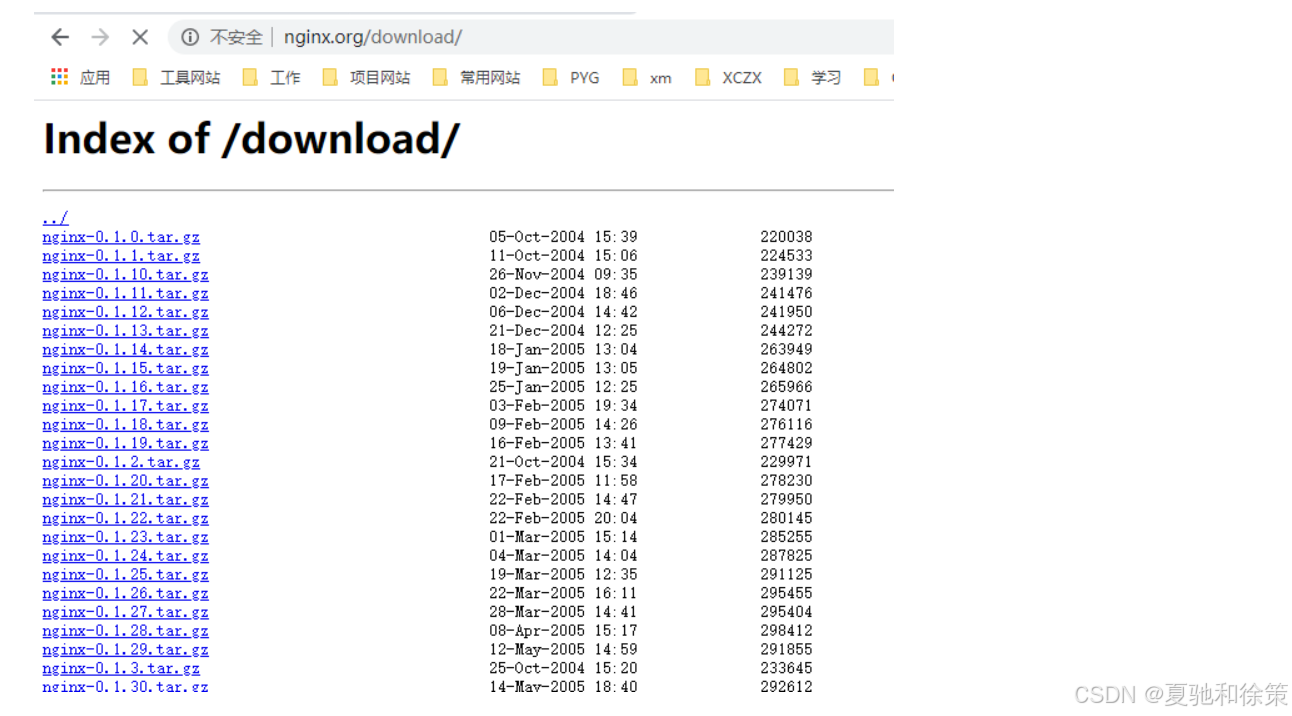The width and height of the screenshot is (1292, 716).
Task: Select file size 280145
Action: tap(786, 518)
